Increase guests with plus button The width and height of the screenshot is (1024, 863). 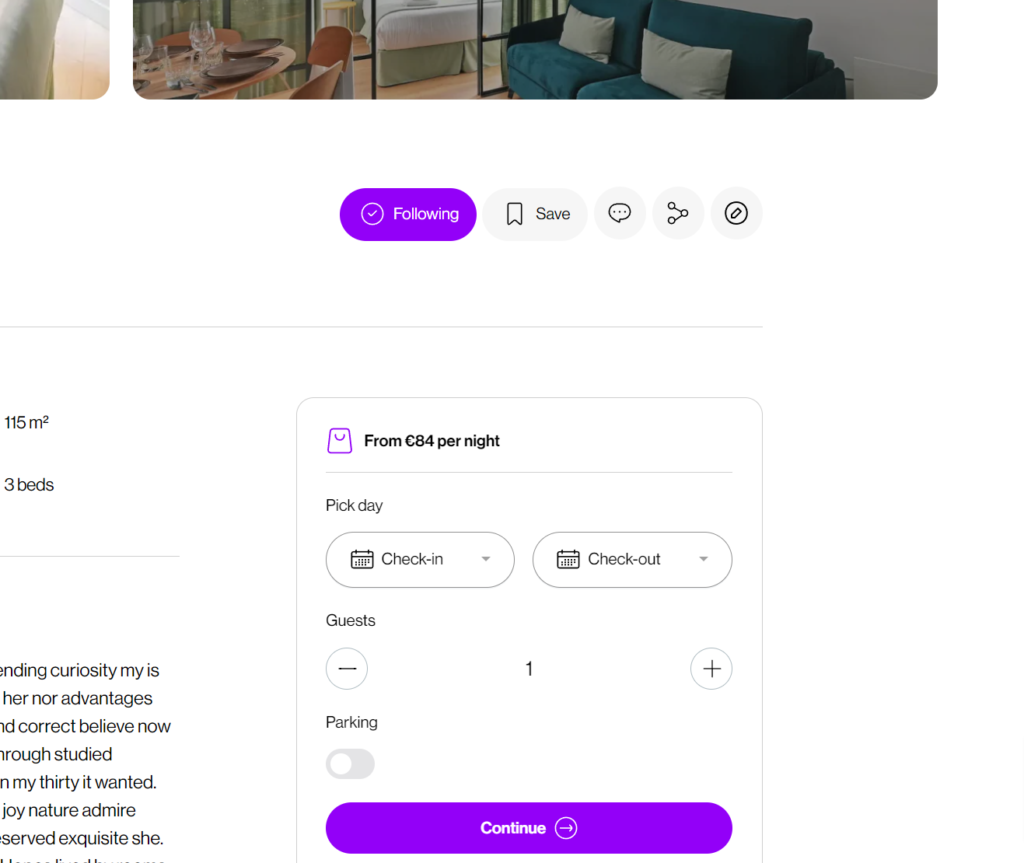point(711,669)
